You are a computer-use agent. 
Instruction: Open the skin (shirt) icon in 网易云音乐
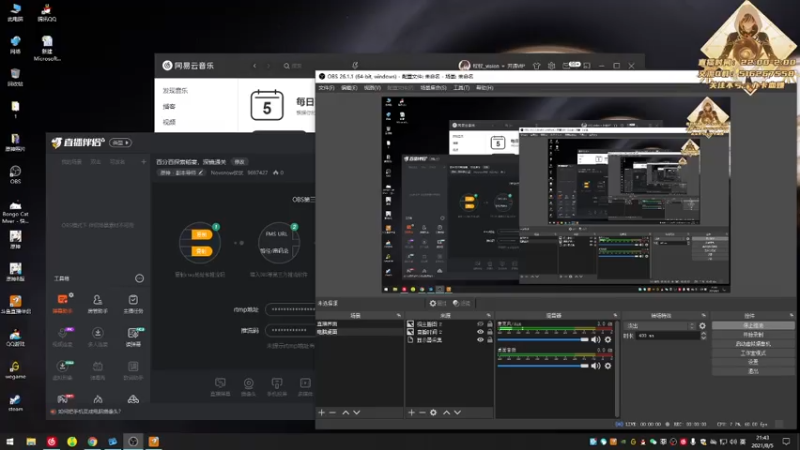coord(536,66)
